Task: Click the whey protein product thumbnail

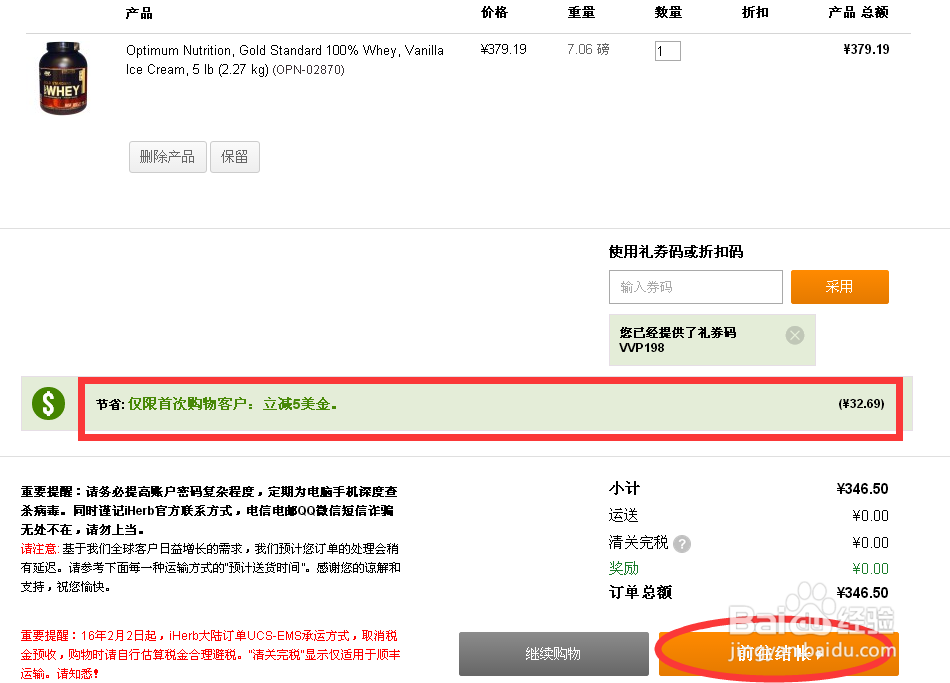Action: pos(63,78)
